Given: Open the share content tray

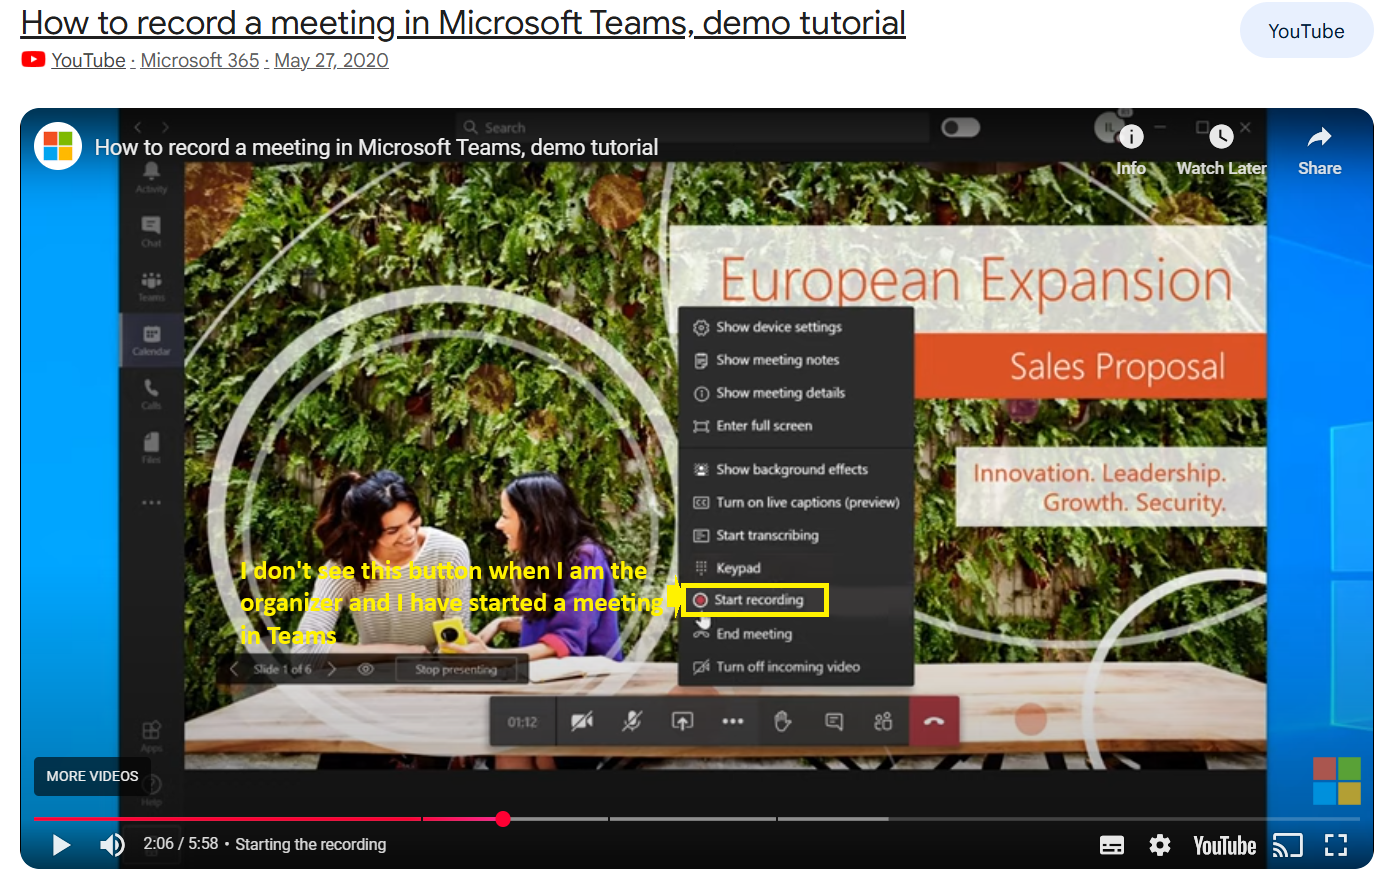Looking at the screenshot, I should (x=682, y=720).
